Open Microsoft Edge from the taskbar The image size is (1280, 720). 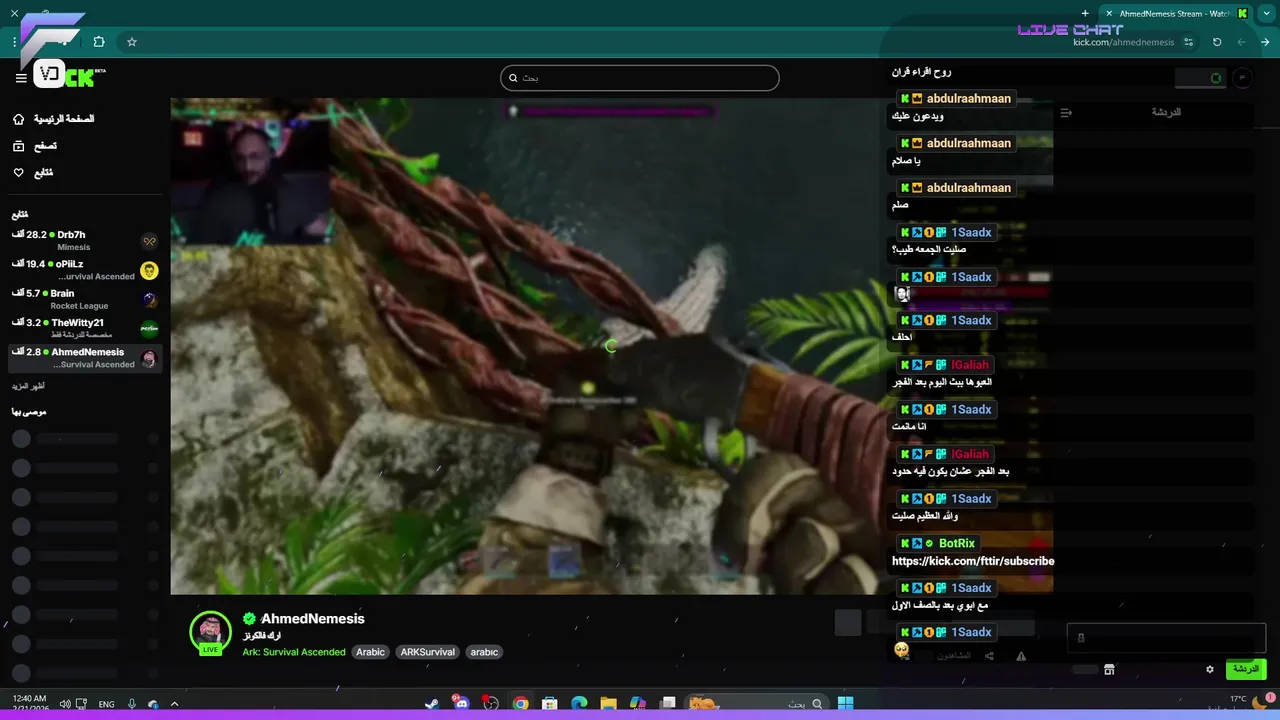[x=579, y=704]
